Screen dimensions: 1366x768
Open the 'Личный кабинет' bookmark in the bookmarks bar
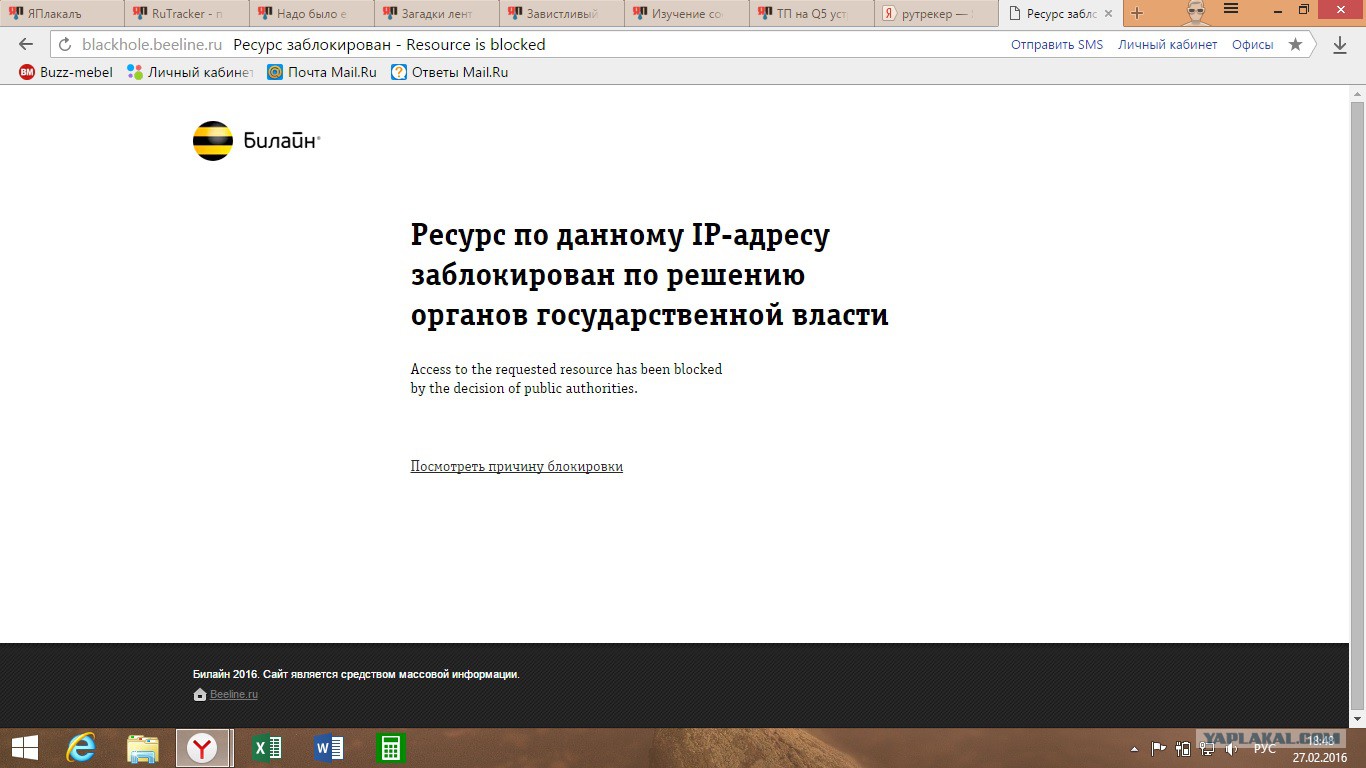click(x=190, y=72)
